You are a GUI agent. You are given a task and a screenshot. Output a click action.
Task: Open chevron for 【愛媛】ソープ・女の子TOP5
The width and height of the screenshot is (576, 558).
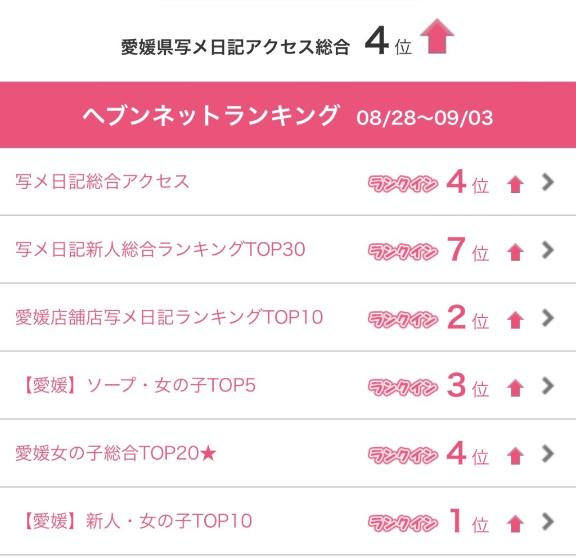(x=548, y=386)
